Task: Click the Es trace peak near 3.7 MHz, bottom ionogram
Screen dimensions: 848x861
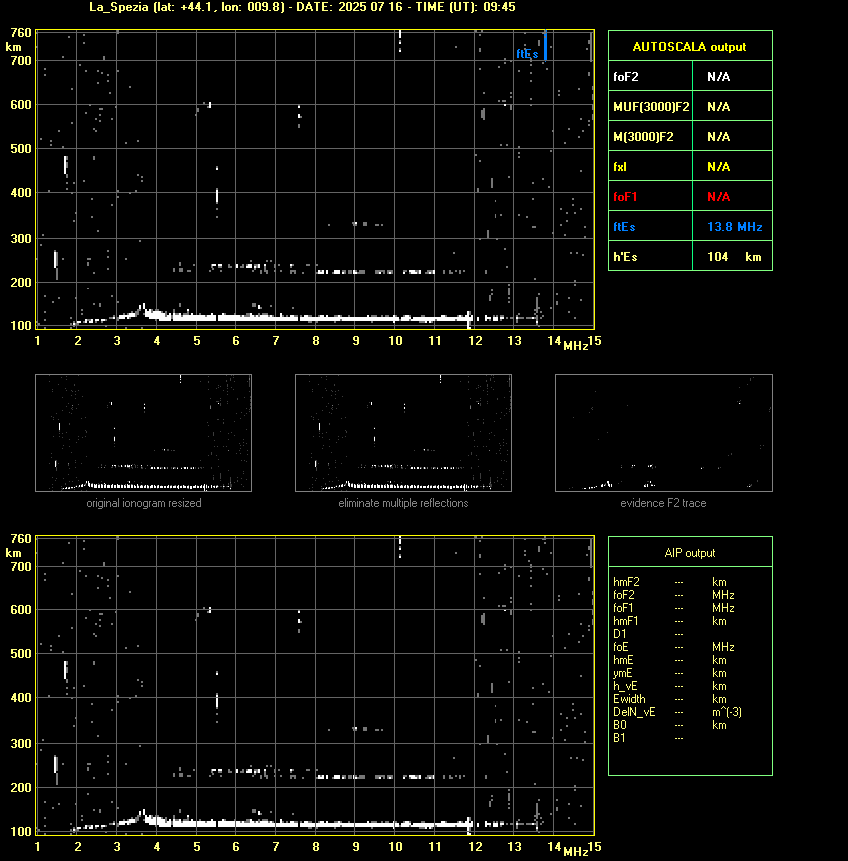Action: tap(143, 813)
